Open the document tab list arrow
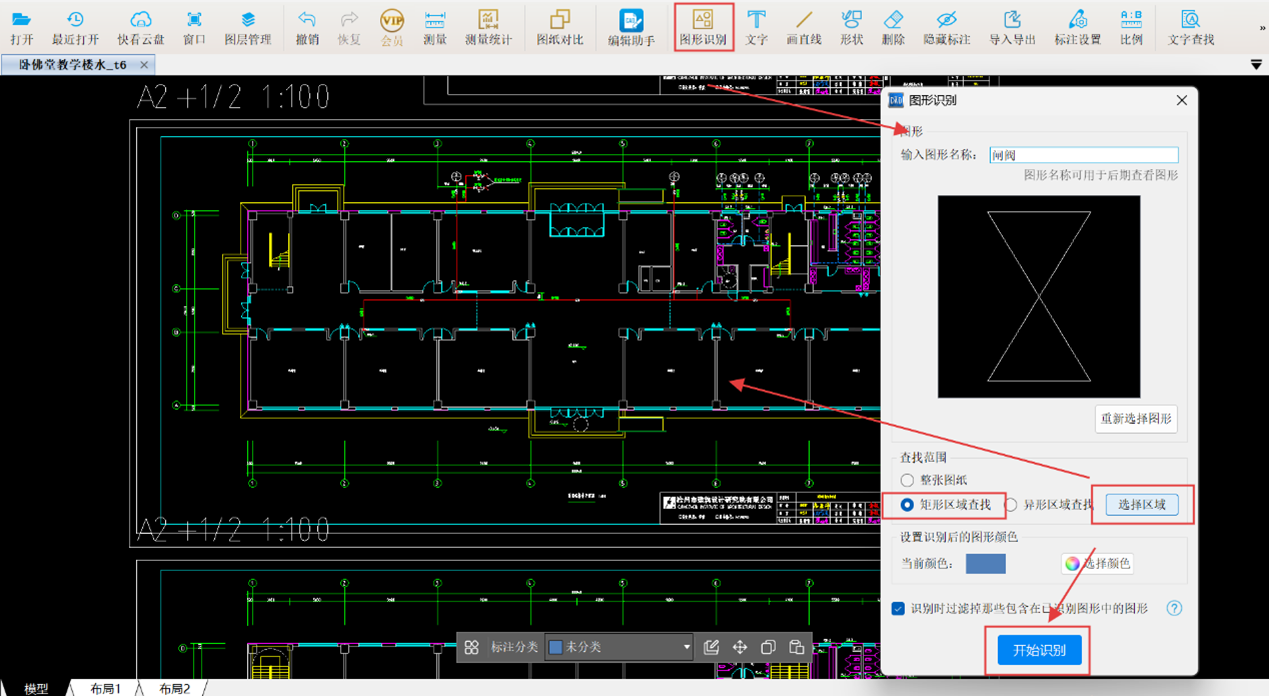1269x696 pixels. pos(1257,65)
